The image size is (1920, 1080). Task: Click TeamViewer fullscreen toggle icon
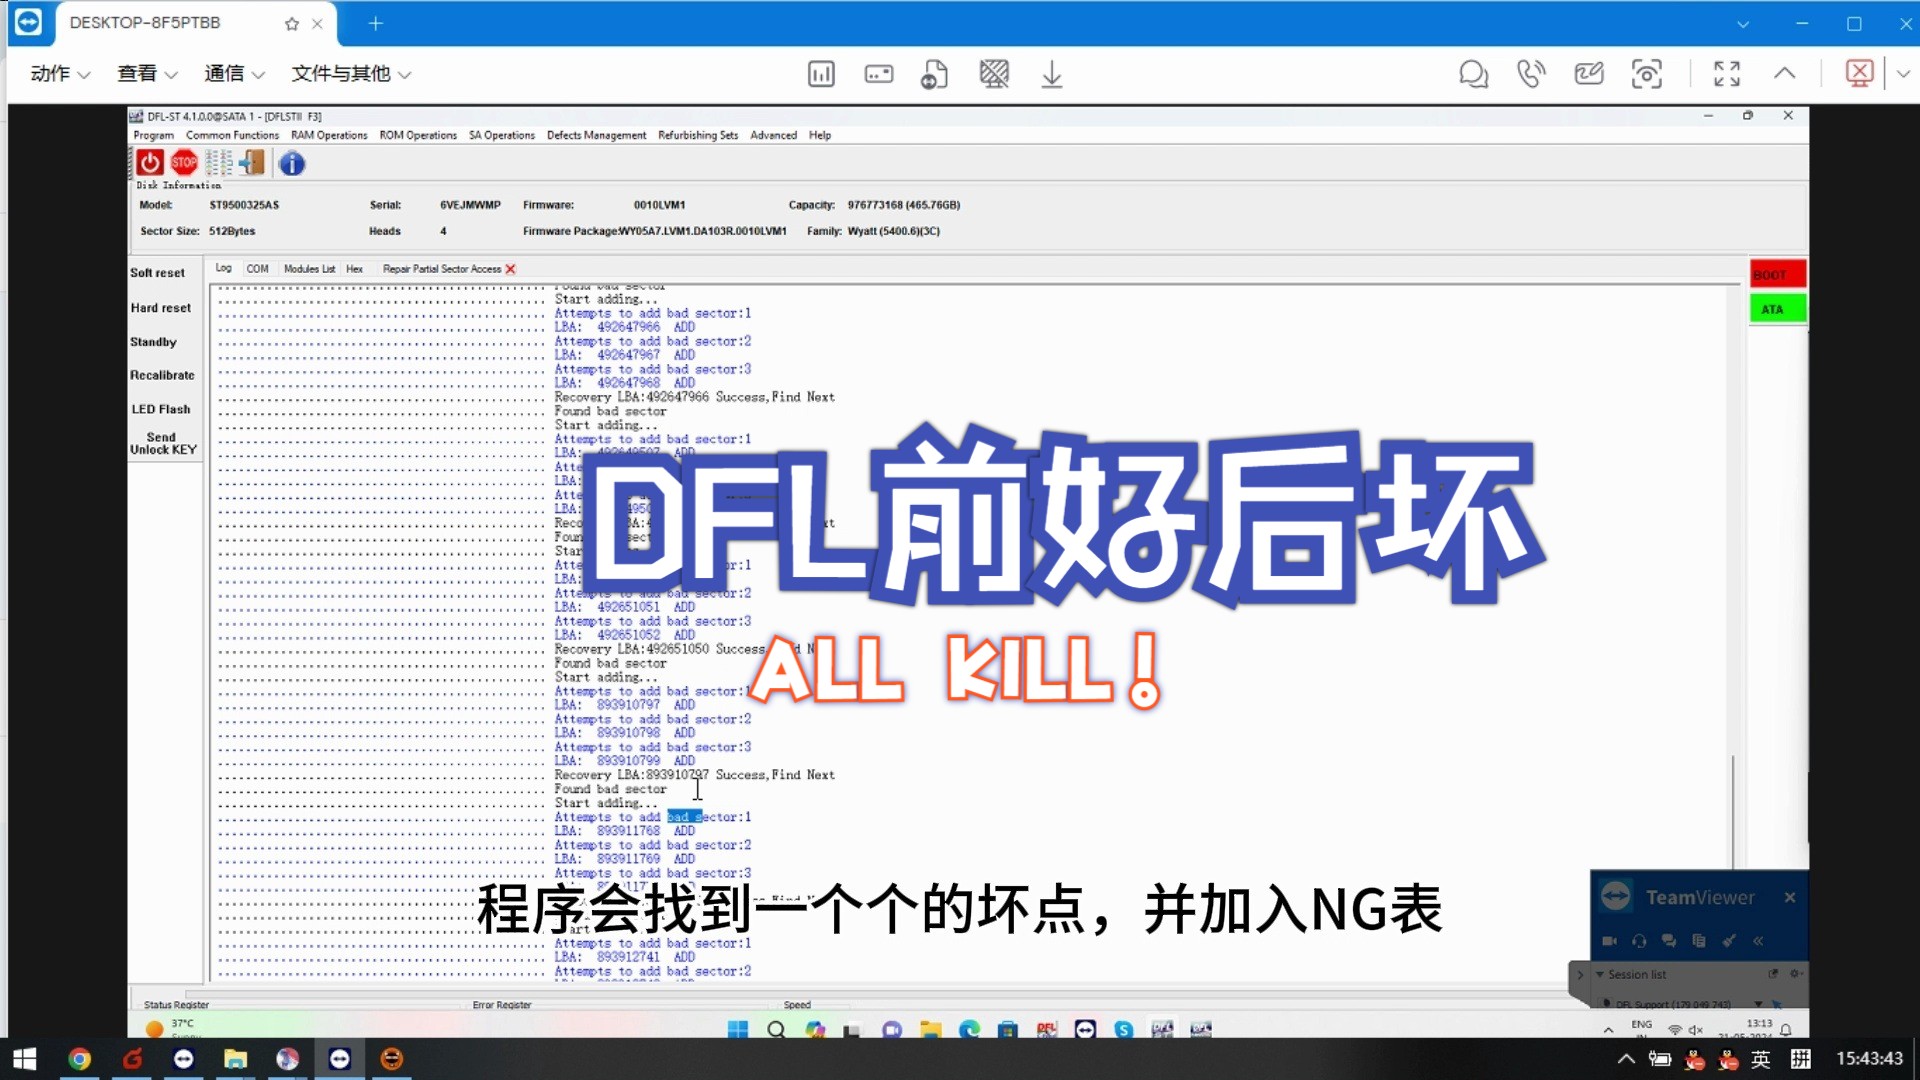pyautogui.click(x=1727, y=74)
